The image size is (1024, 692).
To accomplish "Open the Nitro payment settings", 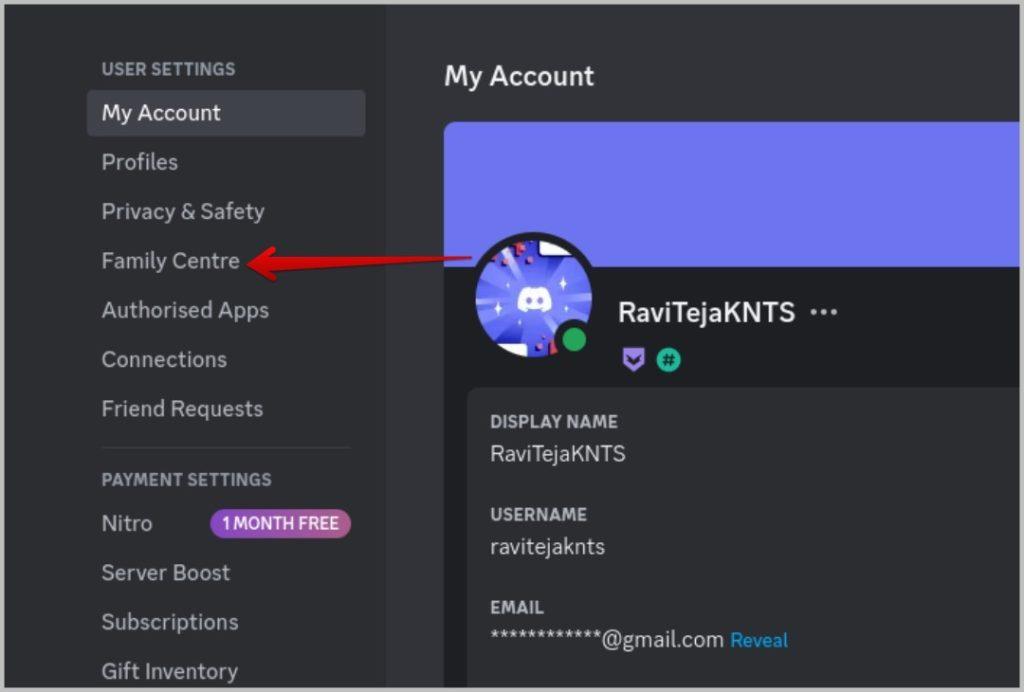I will [x=127, y=524].
